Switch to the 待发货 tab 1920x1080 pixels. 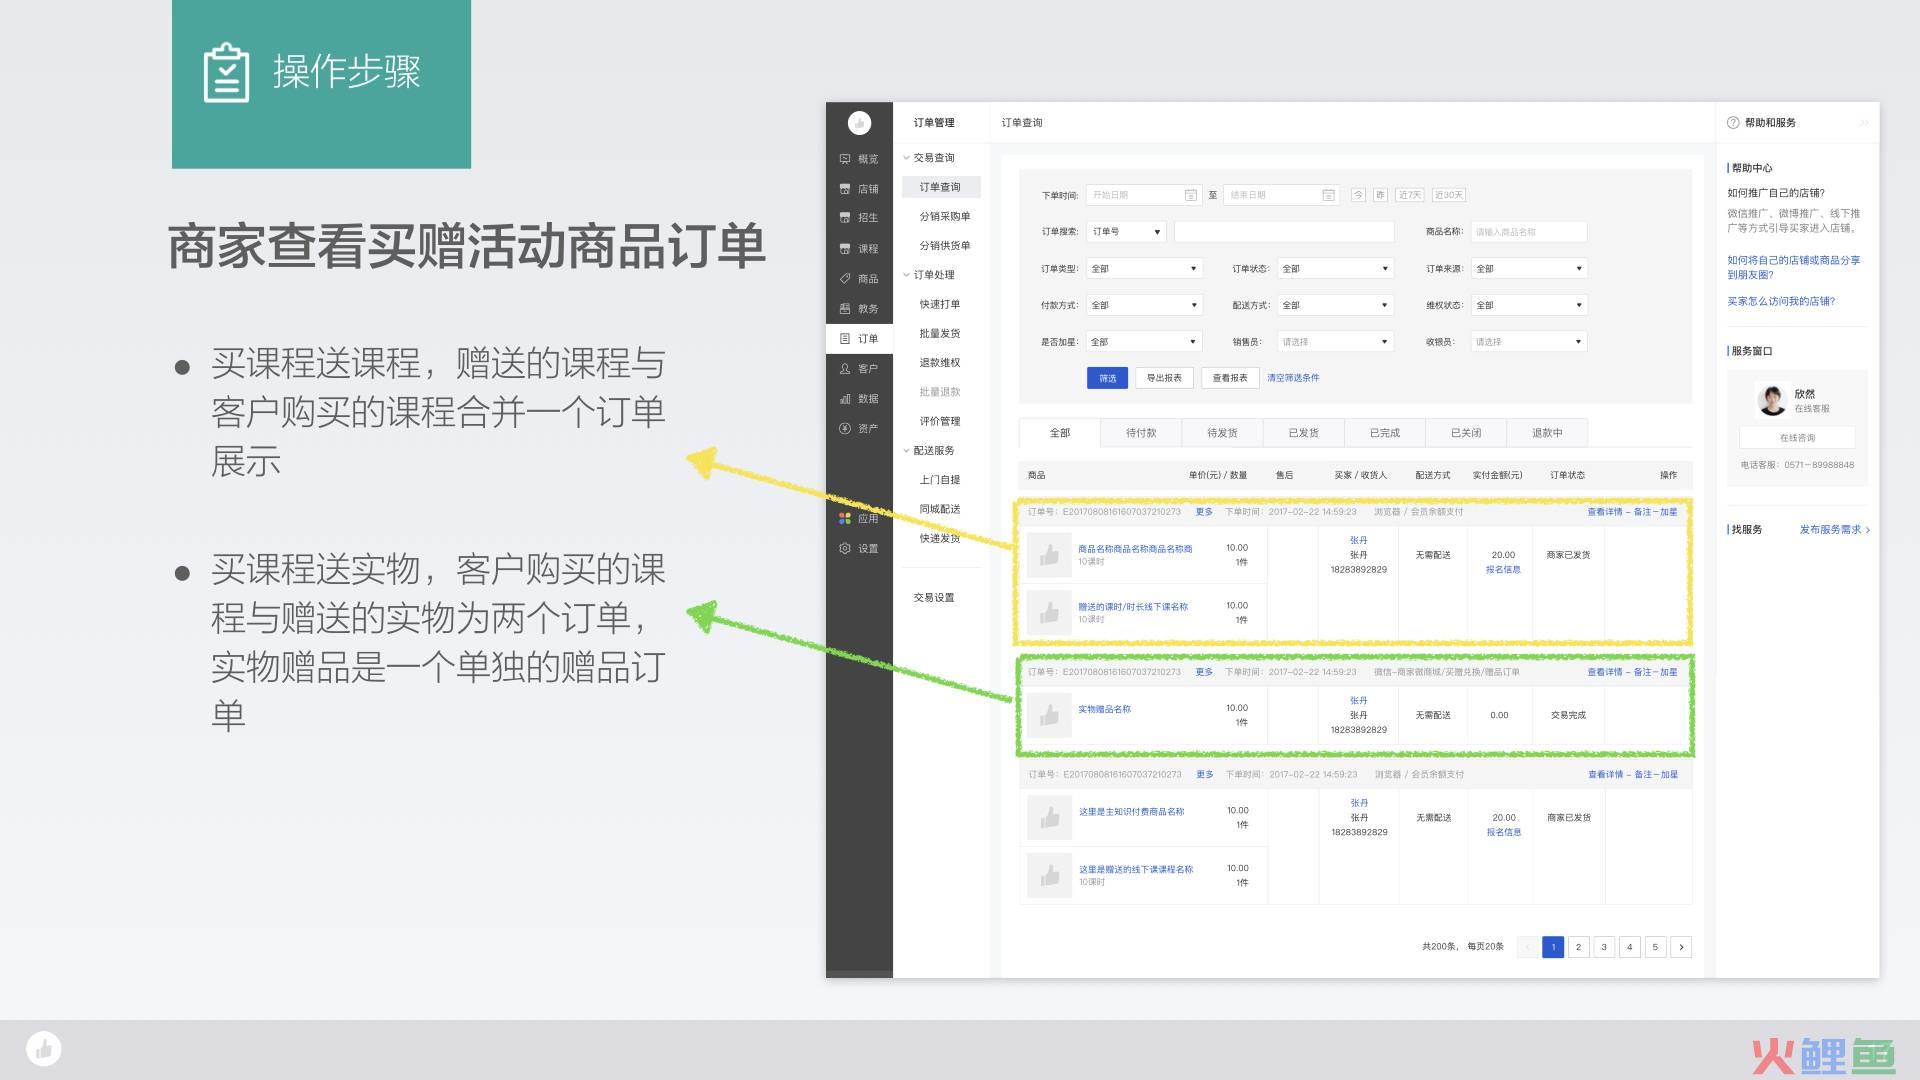click(x=1222, y=433)
